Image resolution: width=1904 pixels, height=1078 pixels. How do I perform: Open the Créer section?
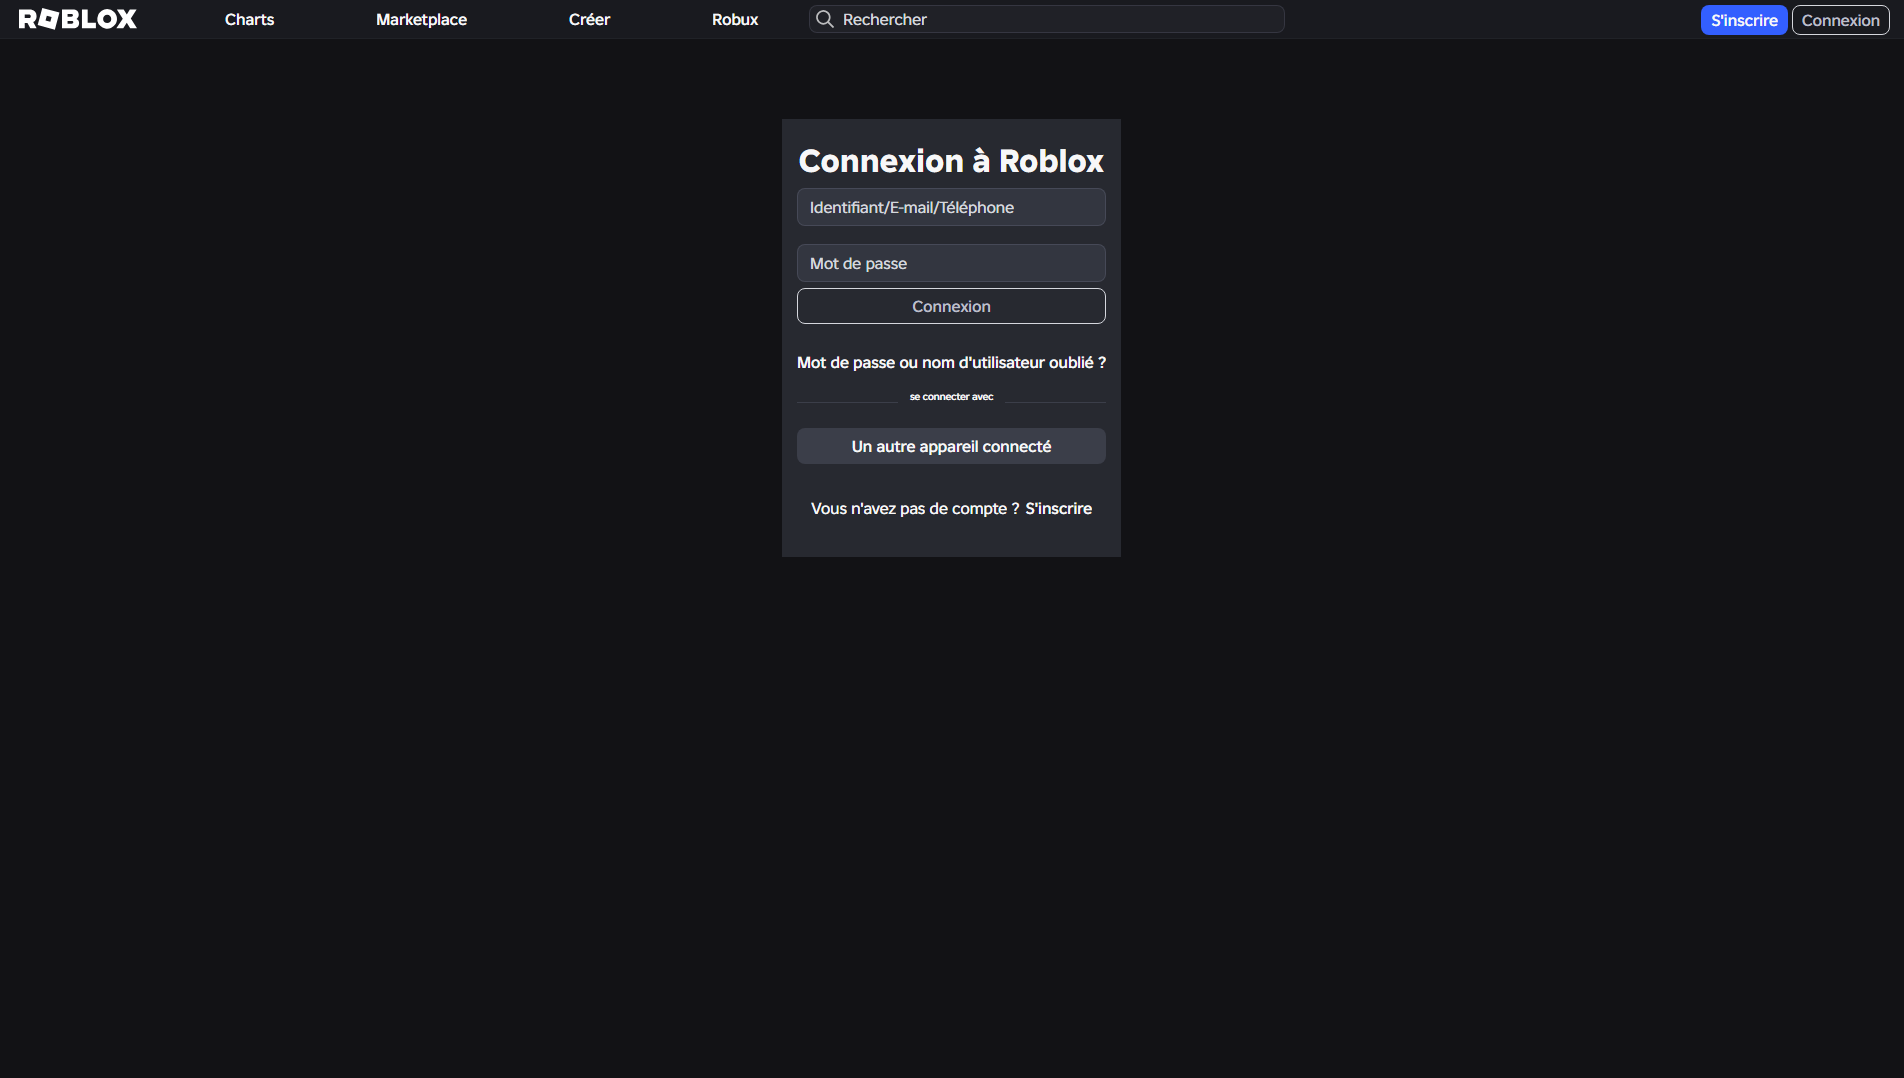(589, 19)
